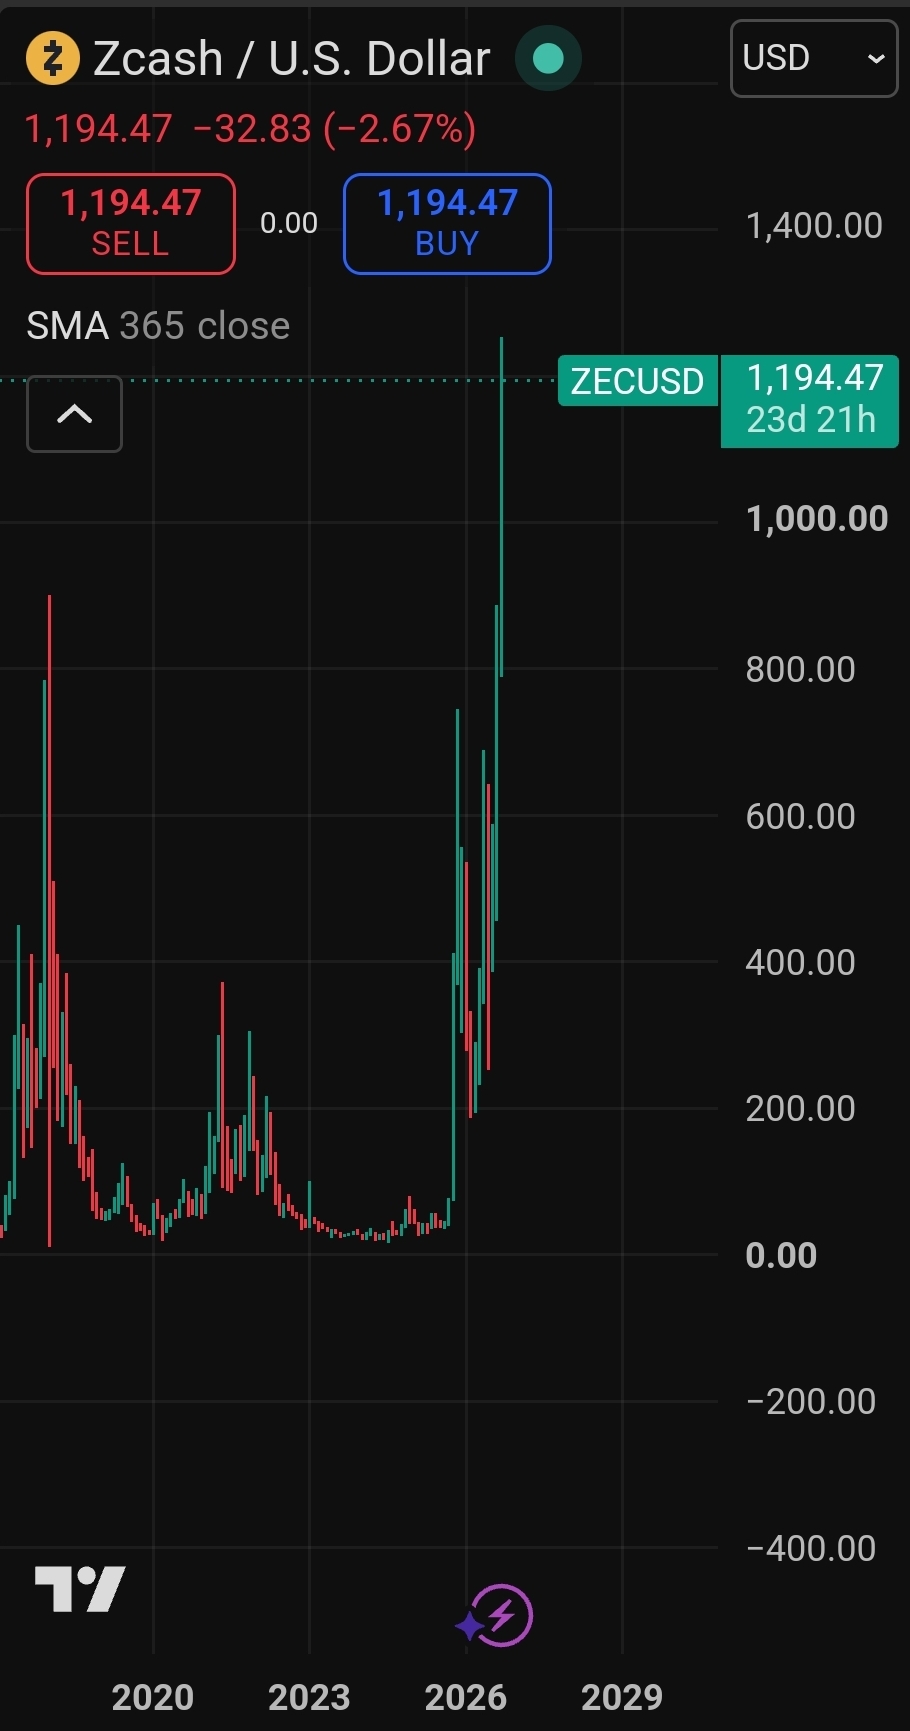Click the 200.00 price scale label
The image size is (910, 1731).
(800, 1108)
